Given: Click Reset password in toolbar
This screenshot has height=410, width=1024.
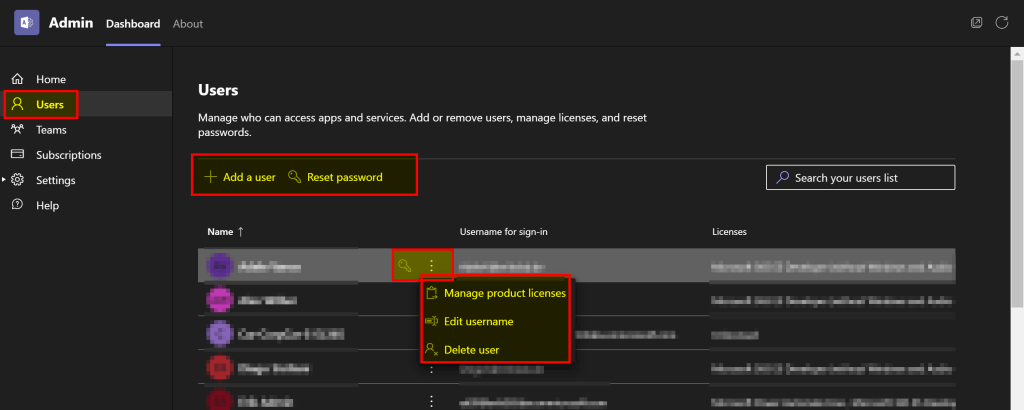Looking at the screenshot, I should pos(335,177).
